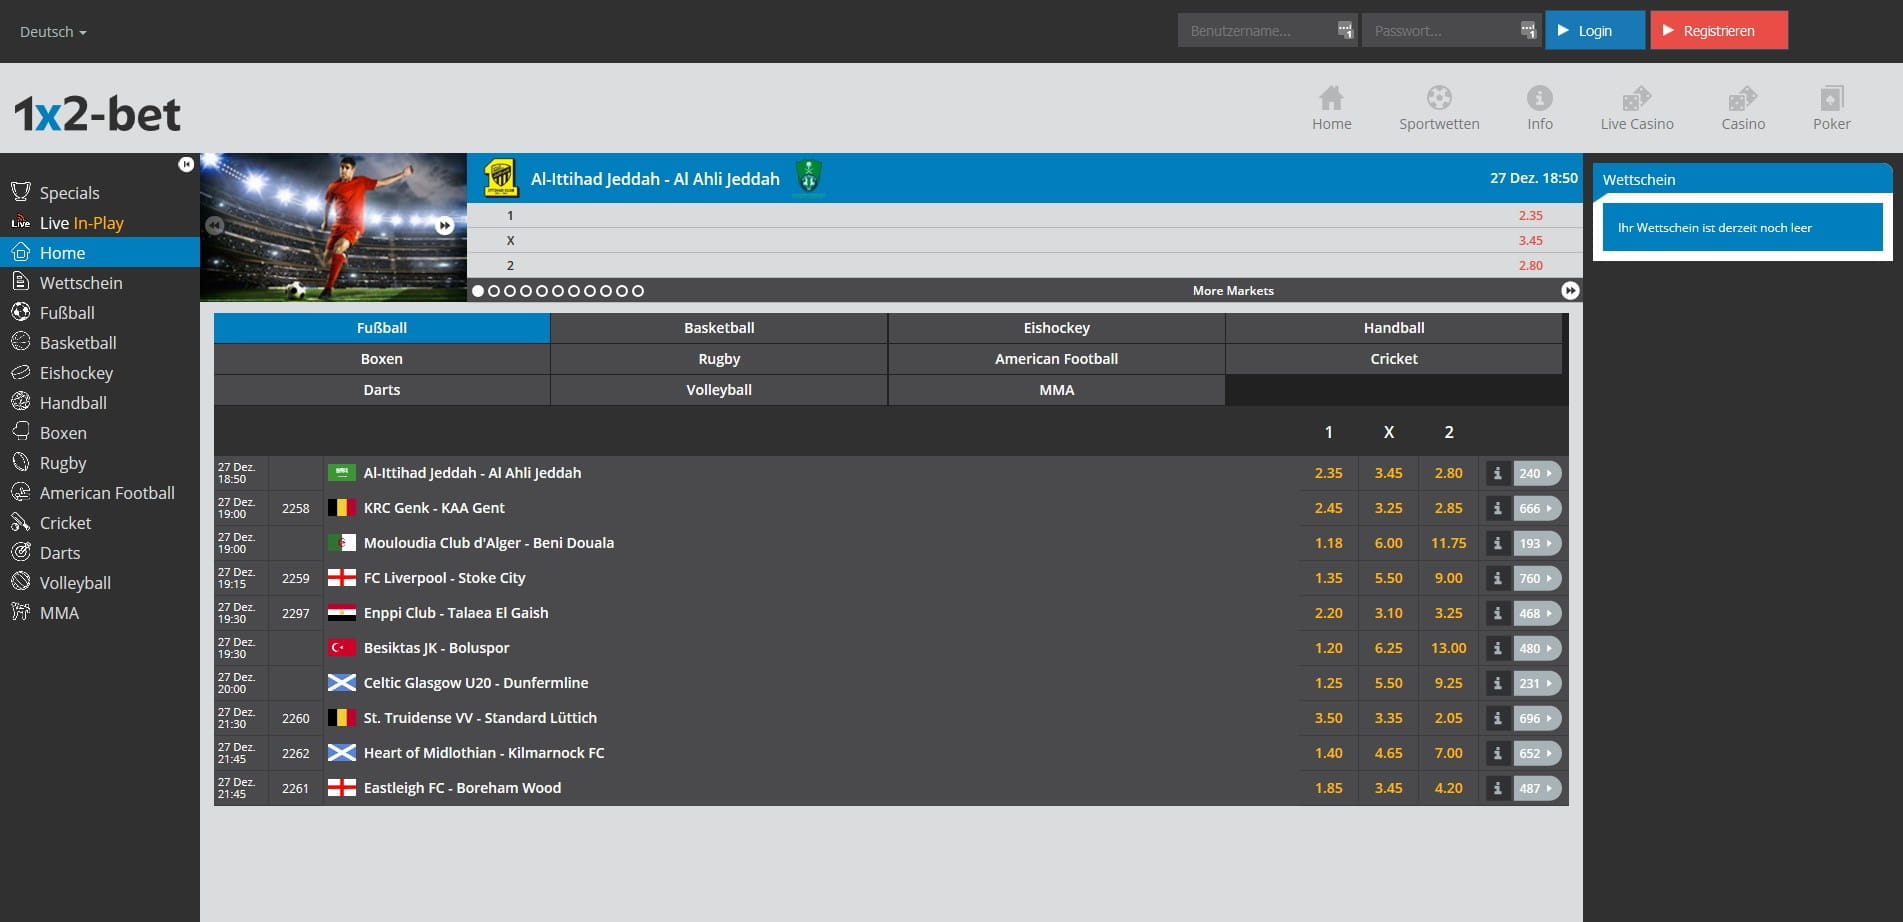Screen dimensions: 1903x922
Task: Open Heart of Midlothian - Kilmarnock FC match
Action: pyautogui.click(x=484, y=753)
